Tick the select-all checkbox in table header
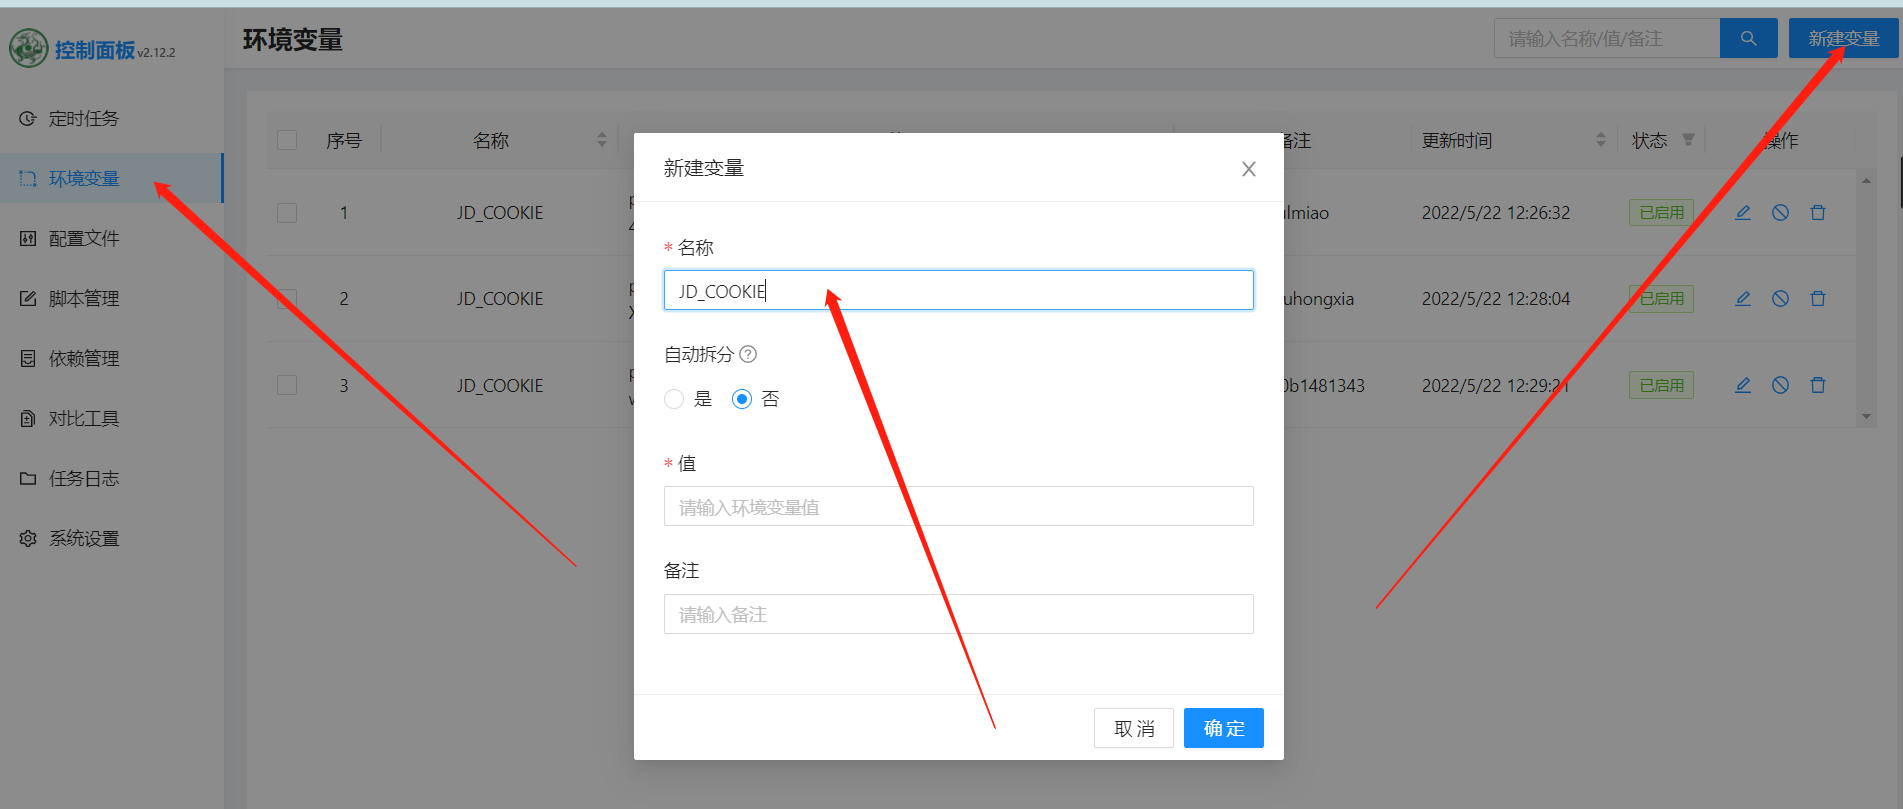The height and width of the screenshot is (809, 1903). click(x=287, y=140)
